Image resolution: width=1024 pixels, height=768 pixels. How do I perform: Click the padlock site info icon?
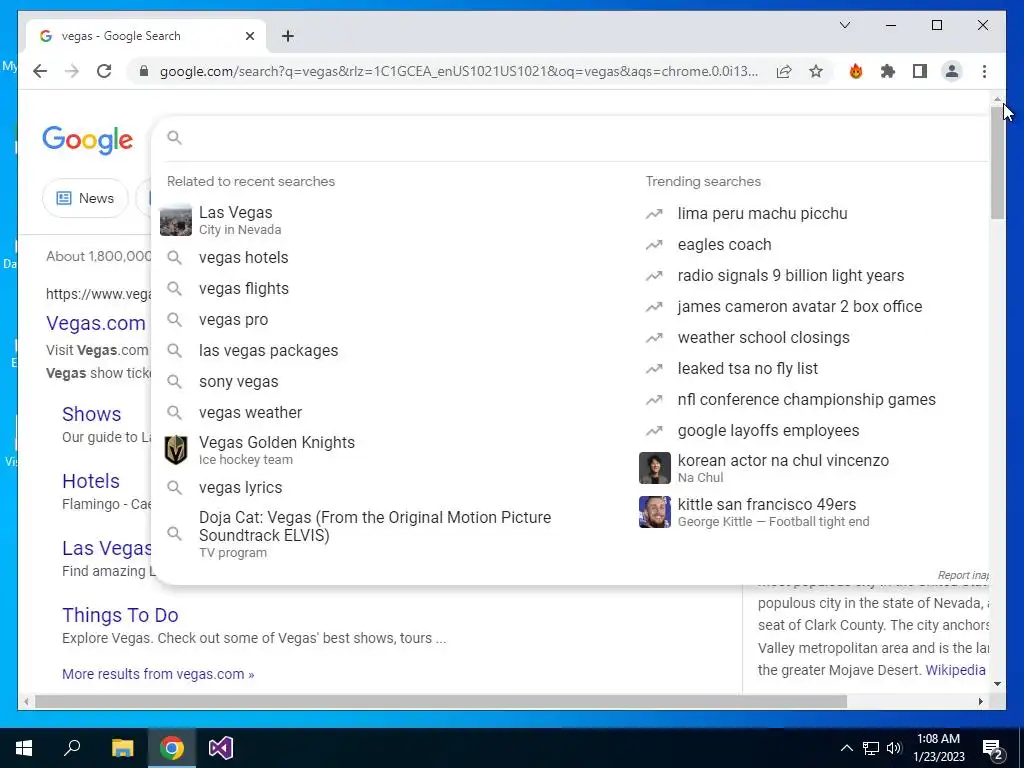pos(144,71)
